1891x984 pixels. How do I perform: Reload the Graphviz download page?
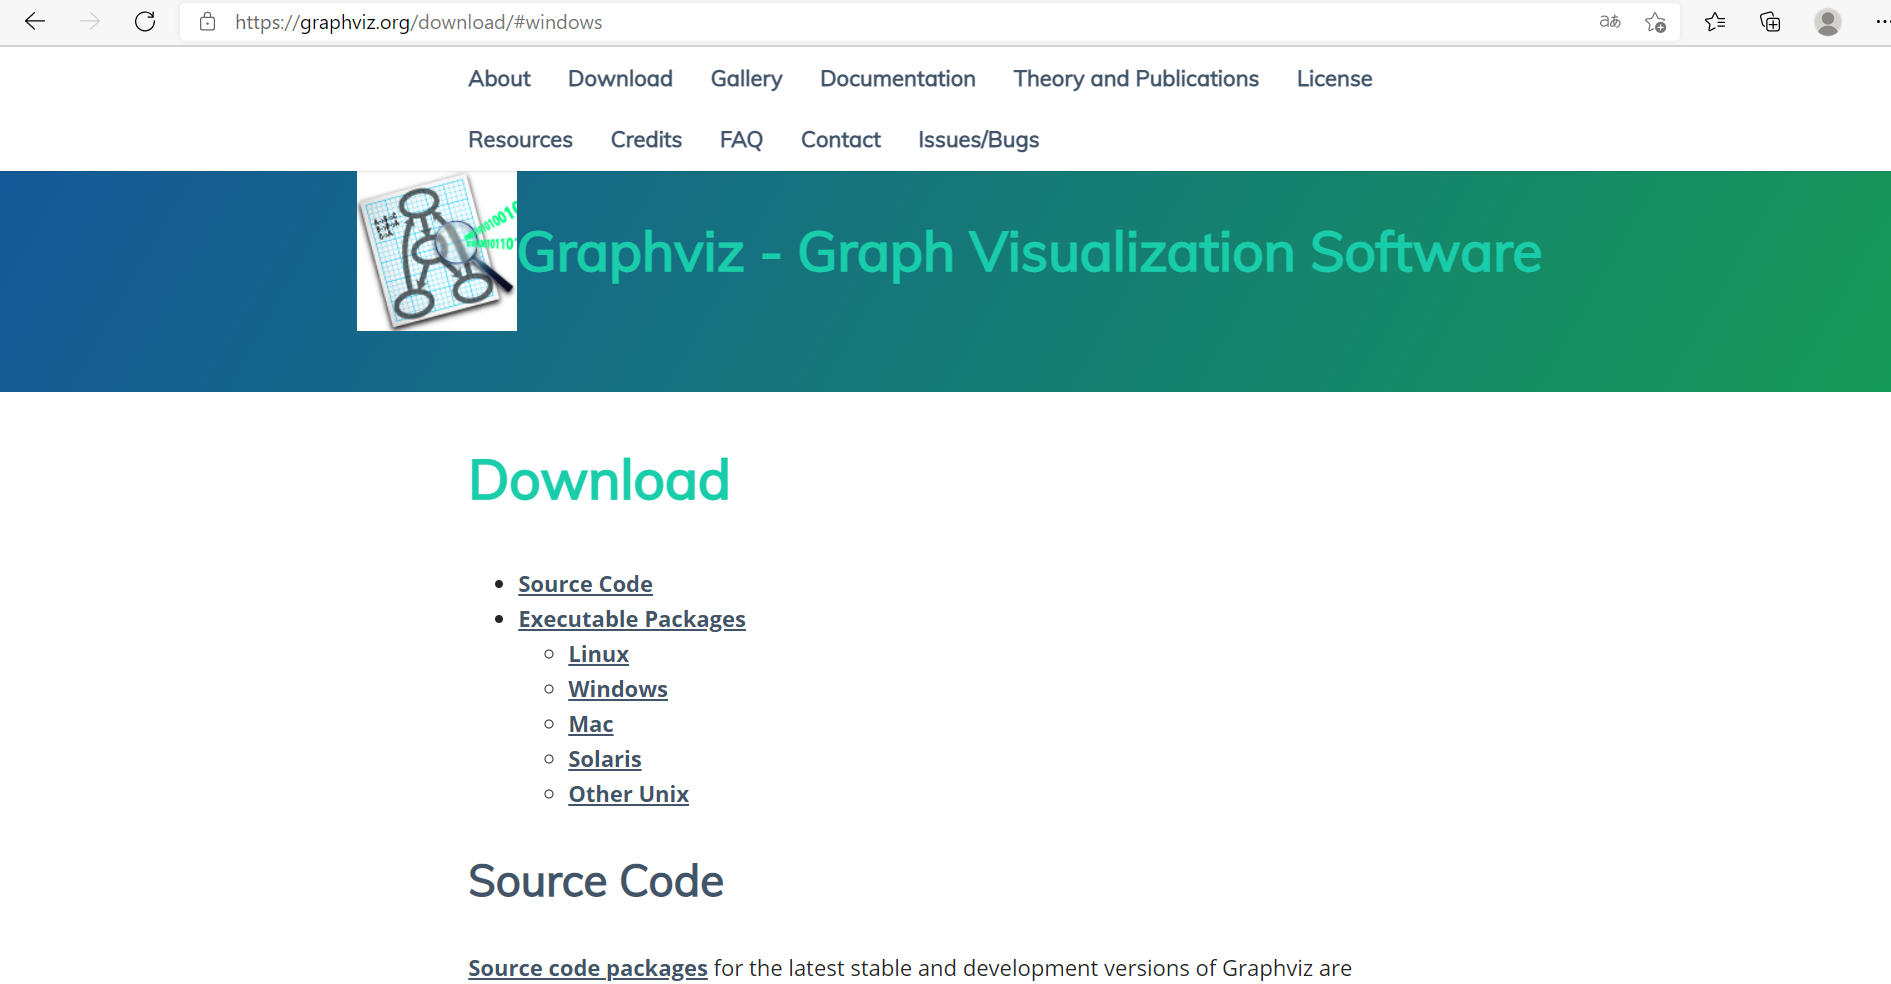click(x=145, y=22)
